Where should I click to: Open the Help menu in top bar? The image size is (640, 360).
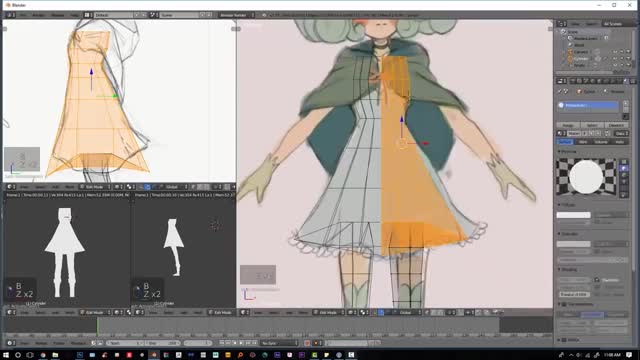[74, 15]
